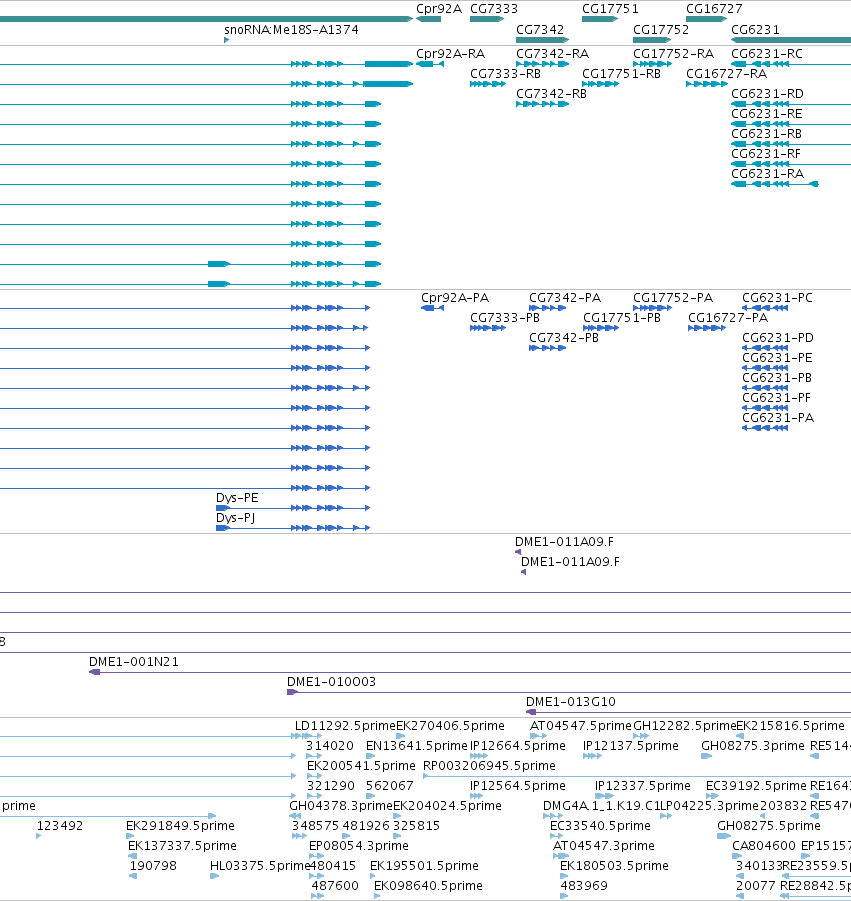Click the CG7333-RB transcript label
Screen dimensions: 851x901
(x=505, y=74)
